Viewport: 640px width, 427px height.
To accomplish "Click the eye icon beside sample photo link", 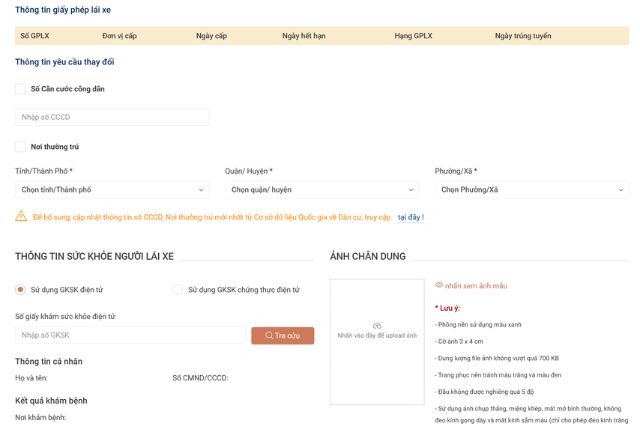I will pyautogui.click(x=439, y=285).
